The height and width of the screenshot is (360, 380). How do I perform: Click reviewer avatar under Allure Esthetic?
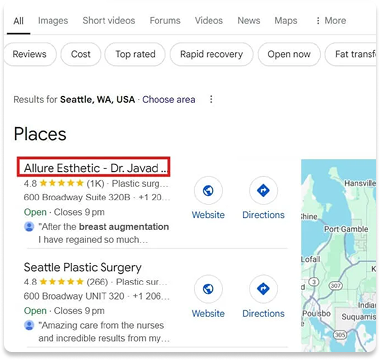(29, 227)
